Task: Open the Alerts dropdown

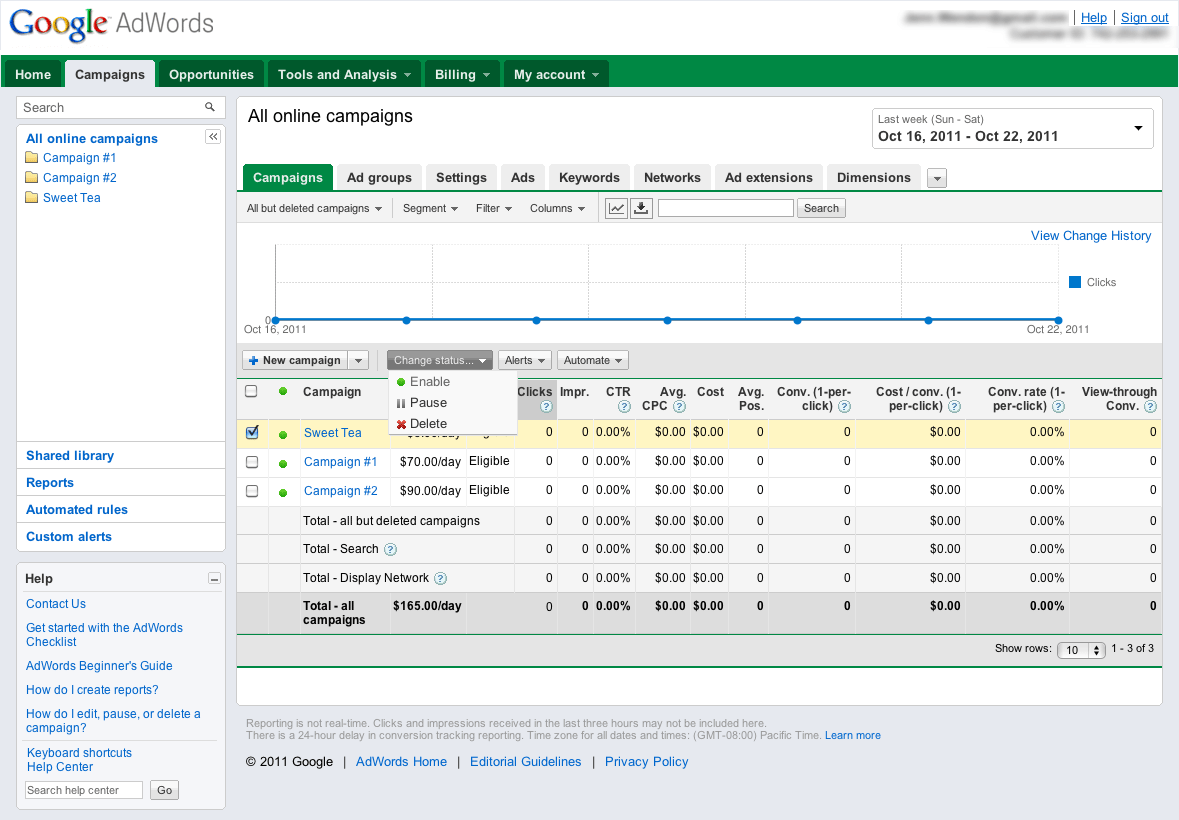Action: click(x=525, y=361)
